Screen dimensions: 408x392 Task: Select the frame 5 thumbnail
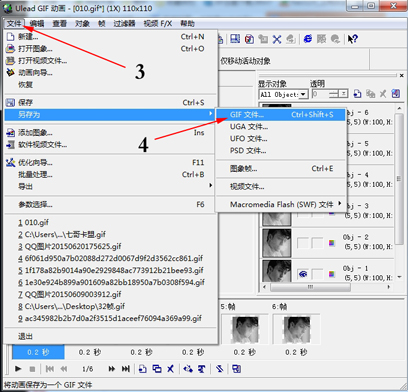[x=245, y=329]
